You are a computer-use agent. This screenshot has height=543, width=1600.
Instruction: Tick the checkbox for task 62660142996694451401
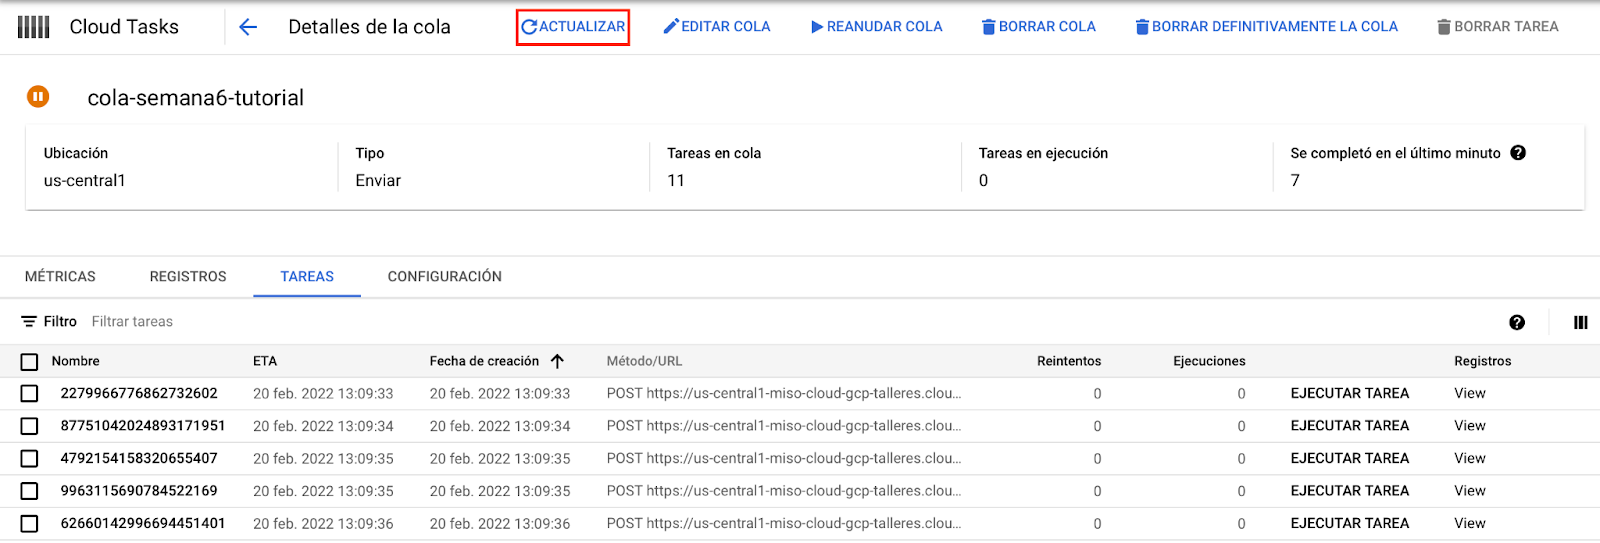tap(29, 524)
